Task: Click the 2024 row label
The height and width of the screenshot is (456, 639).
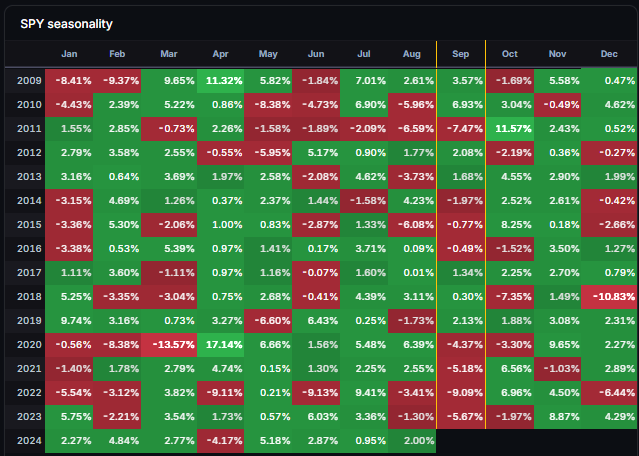Action: pos(29,441)
